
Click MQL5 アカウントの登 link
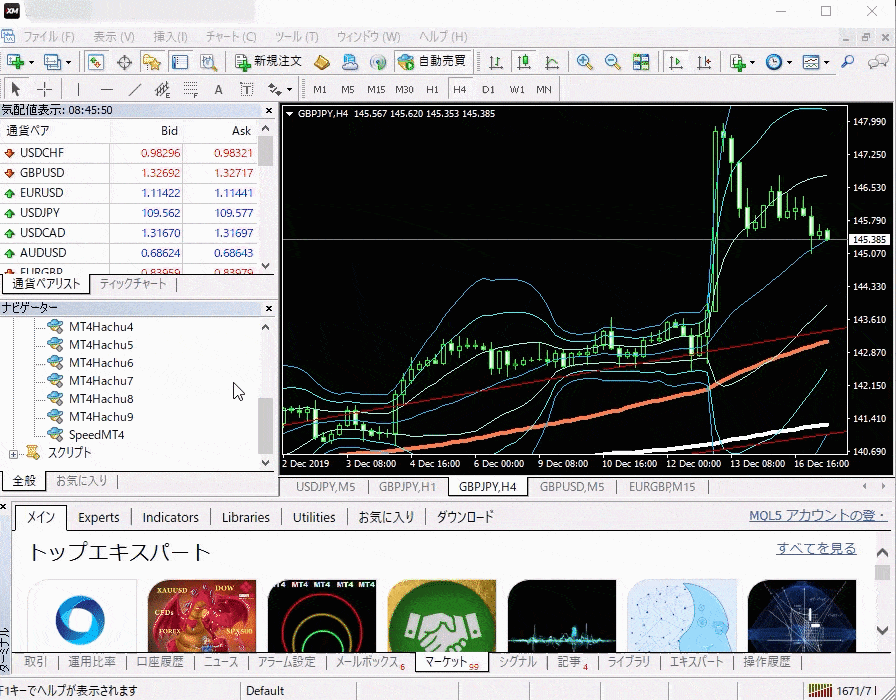(818, 515)
